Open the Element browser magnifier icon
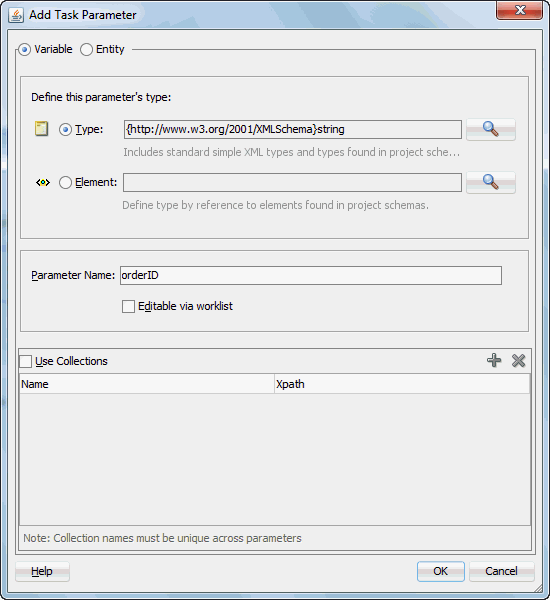This screenshot has width=550, height=600. 491,182
